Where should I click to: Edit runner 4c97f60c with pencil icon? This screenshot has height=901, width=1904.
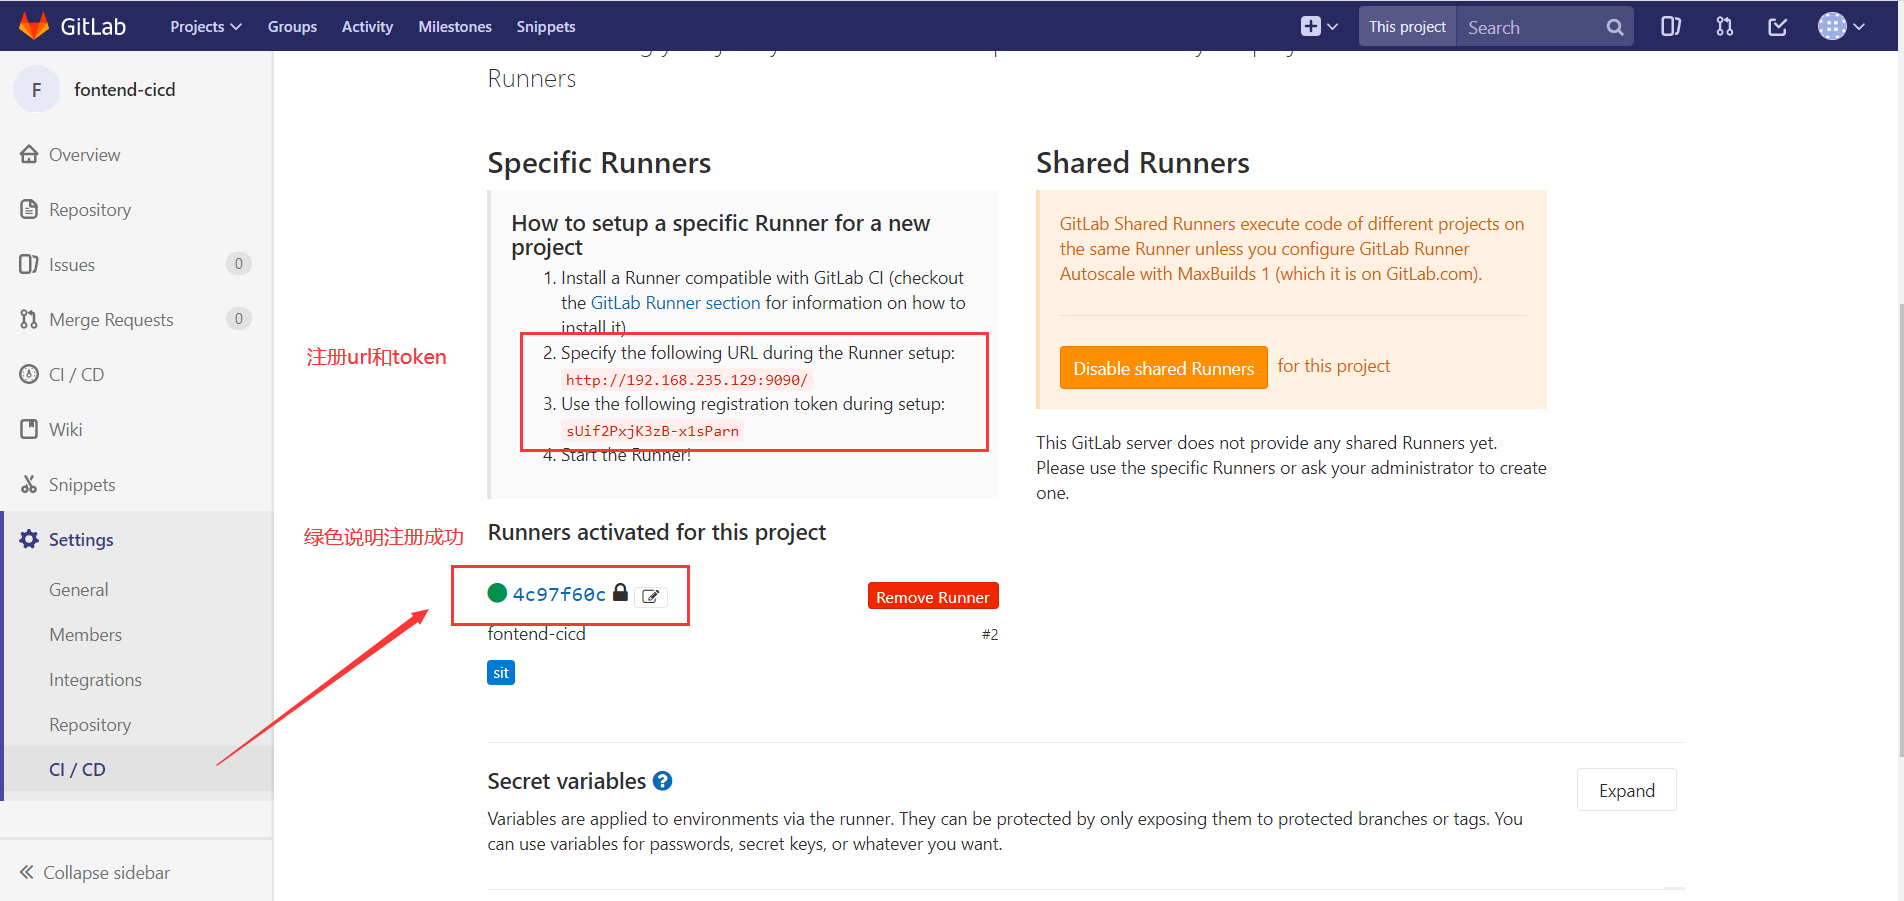pos(651,596)
